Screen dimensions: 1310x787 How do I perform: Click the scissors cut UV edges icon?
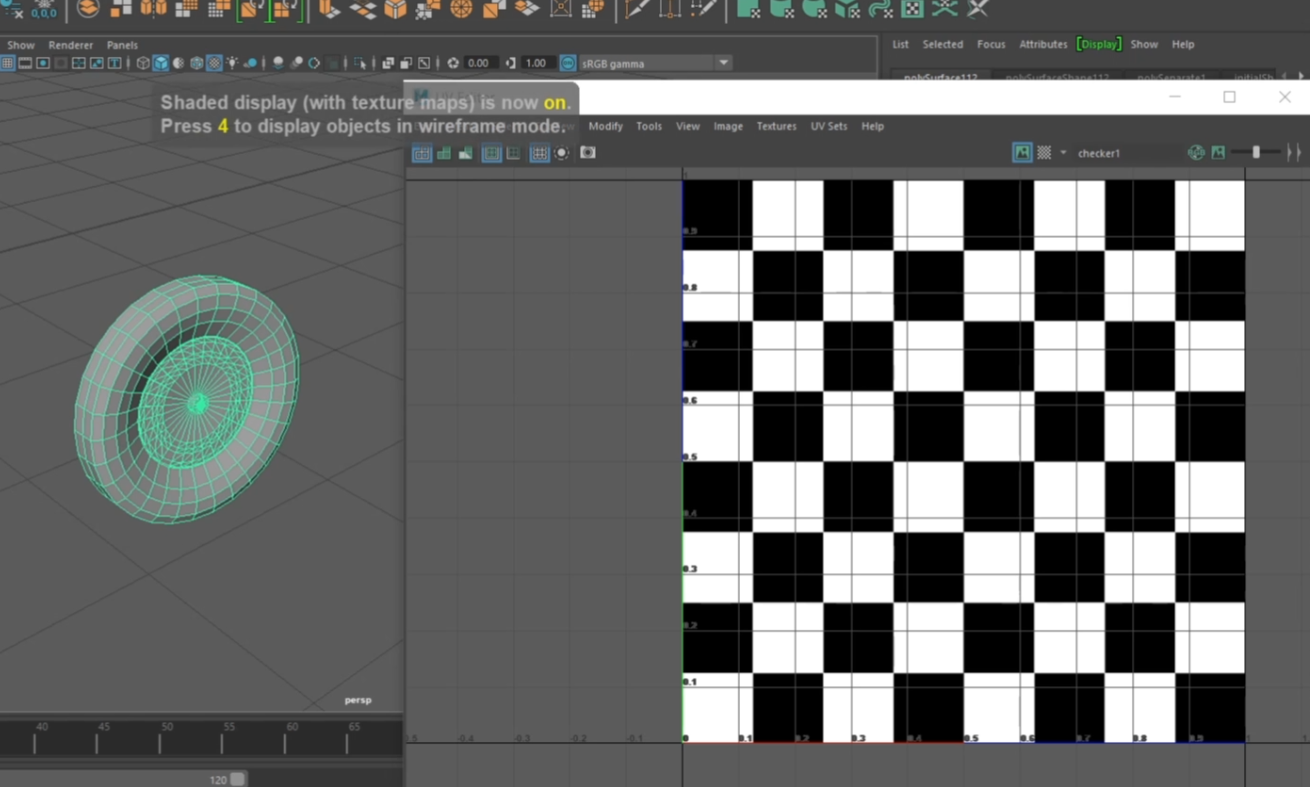pos(978,9)
